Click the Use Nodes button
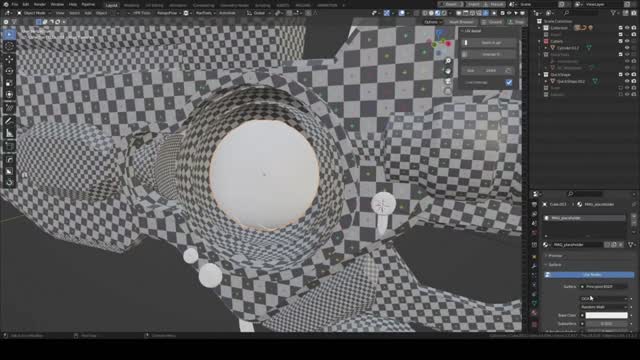The height and width of the screenshot is (360, 640). [x=589, y=275]
